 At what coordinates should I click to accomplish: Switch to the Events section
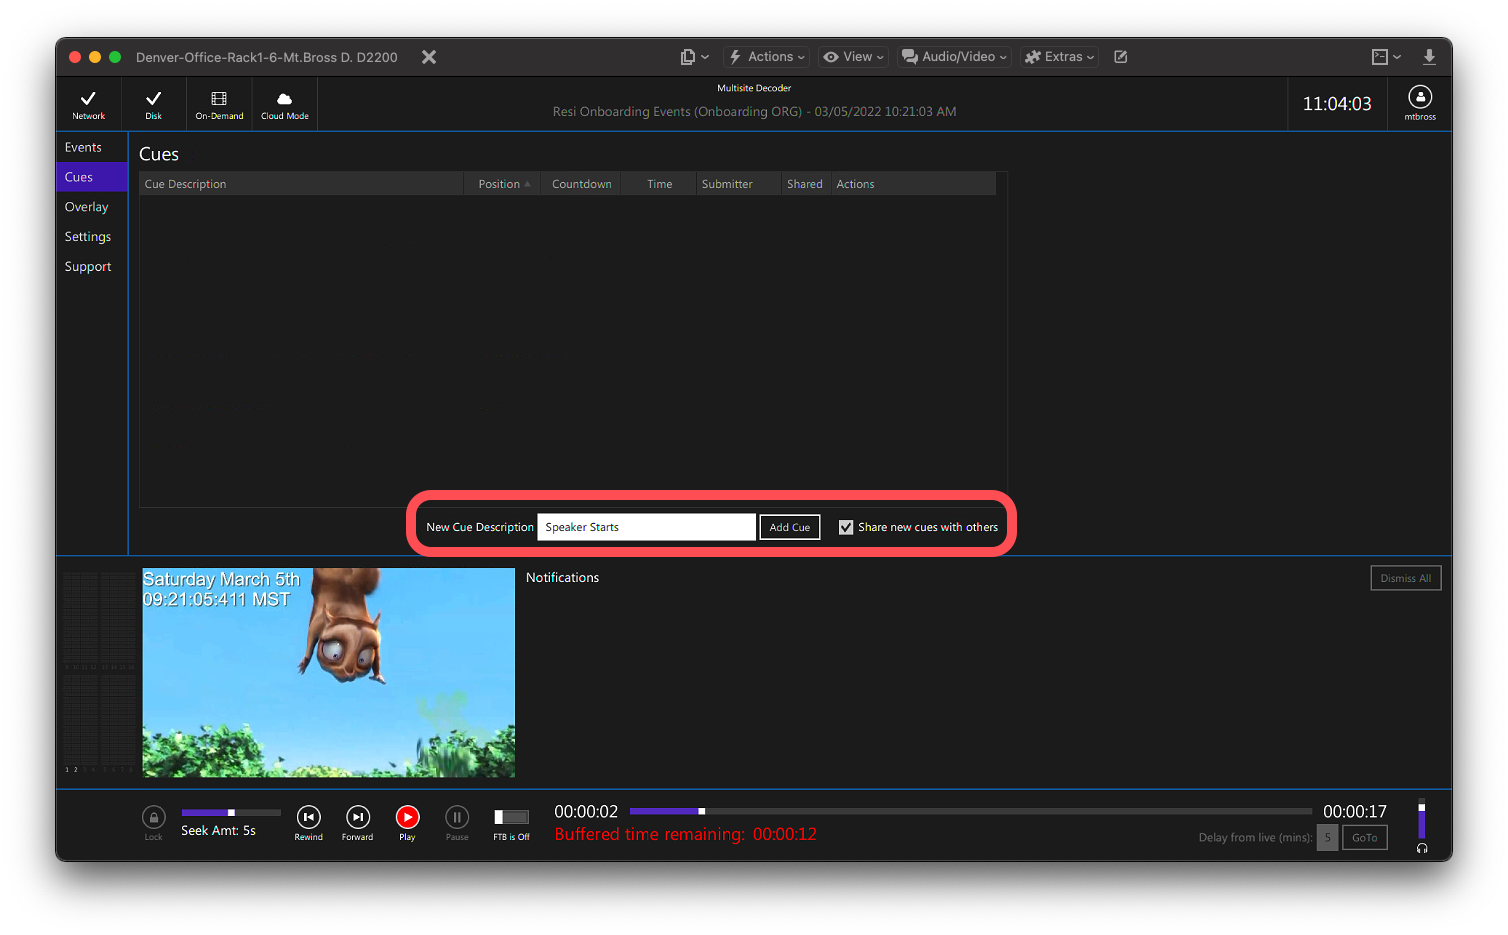click(84, 147)
